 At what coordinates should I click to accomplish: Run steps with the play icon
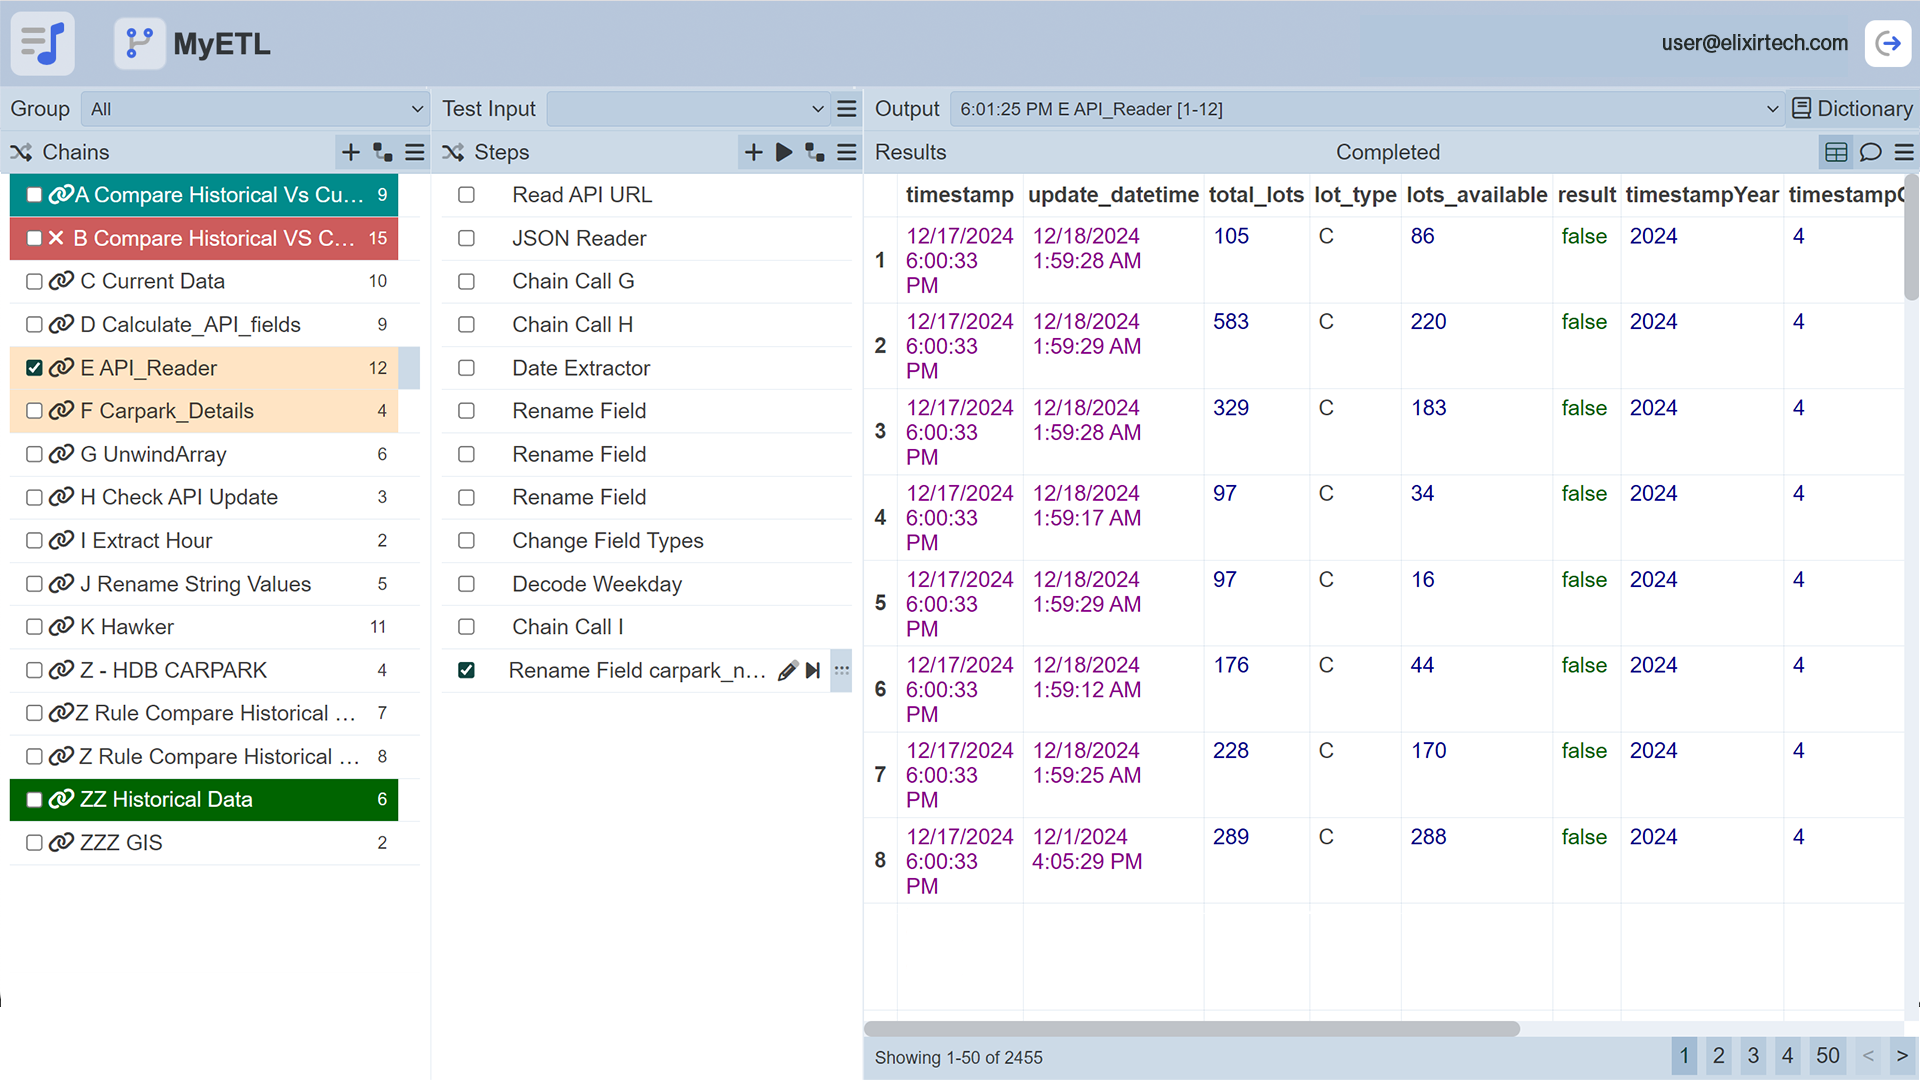784,152
